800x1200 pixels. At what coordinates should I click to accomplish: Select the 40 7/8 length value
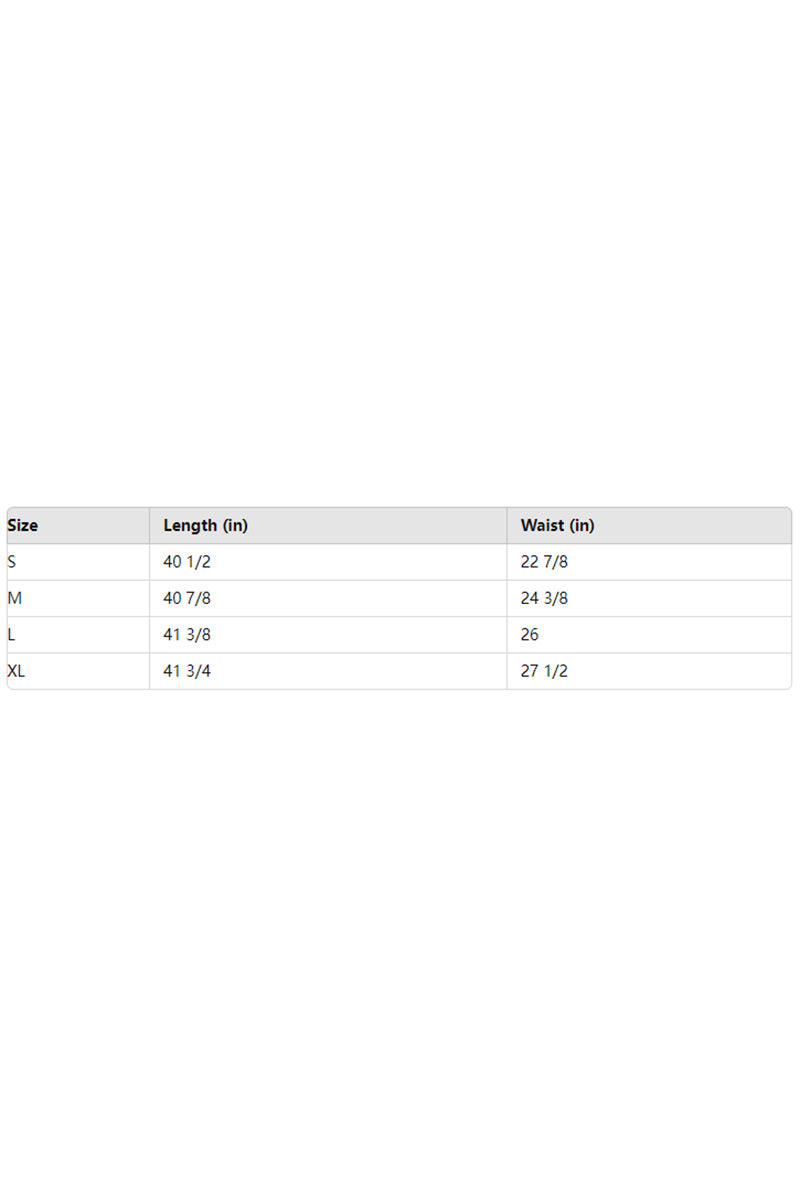(x=187, y=598)
